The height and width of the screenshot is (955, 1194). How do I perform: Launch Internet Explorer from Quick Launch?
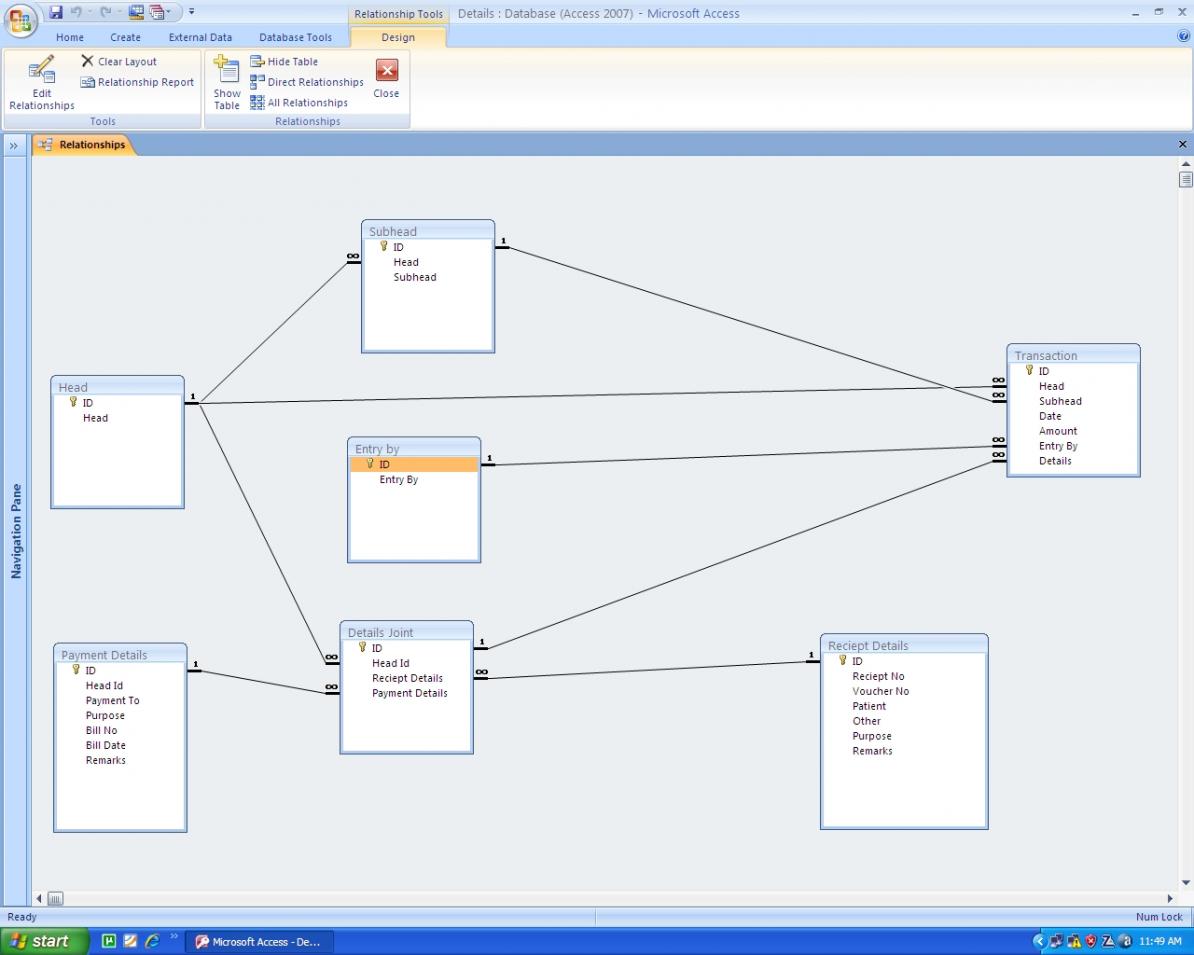pos(152,941)
